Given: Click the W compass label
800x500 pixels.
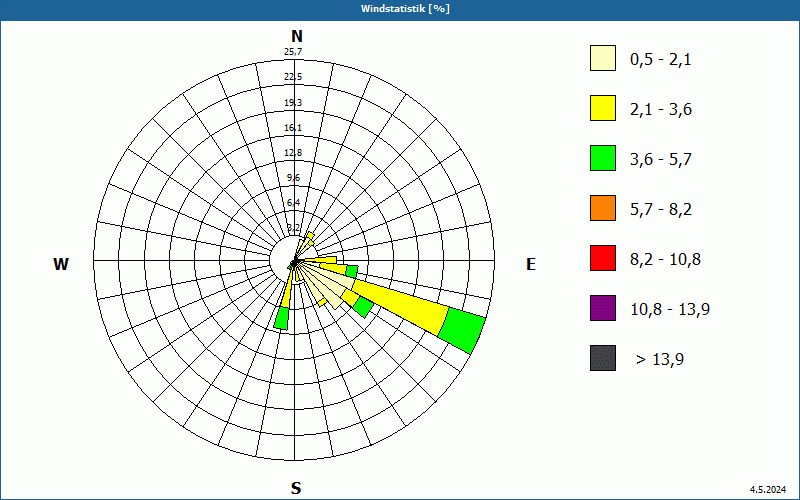Looking at the screenshot, I should pos(61,264).
